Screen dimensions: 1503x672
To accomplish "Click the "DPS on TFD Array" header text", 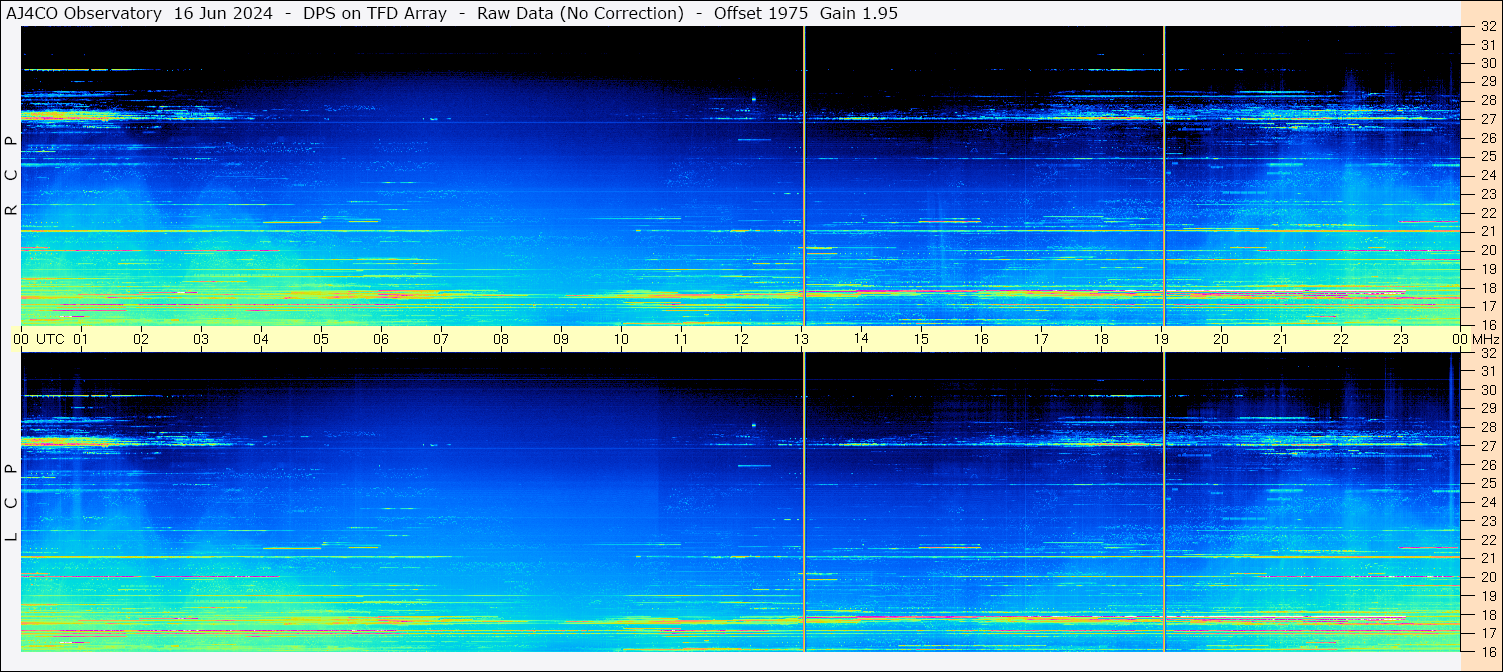I will point(375,13).
